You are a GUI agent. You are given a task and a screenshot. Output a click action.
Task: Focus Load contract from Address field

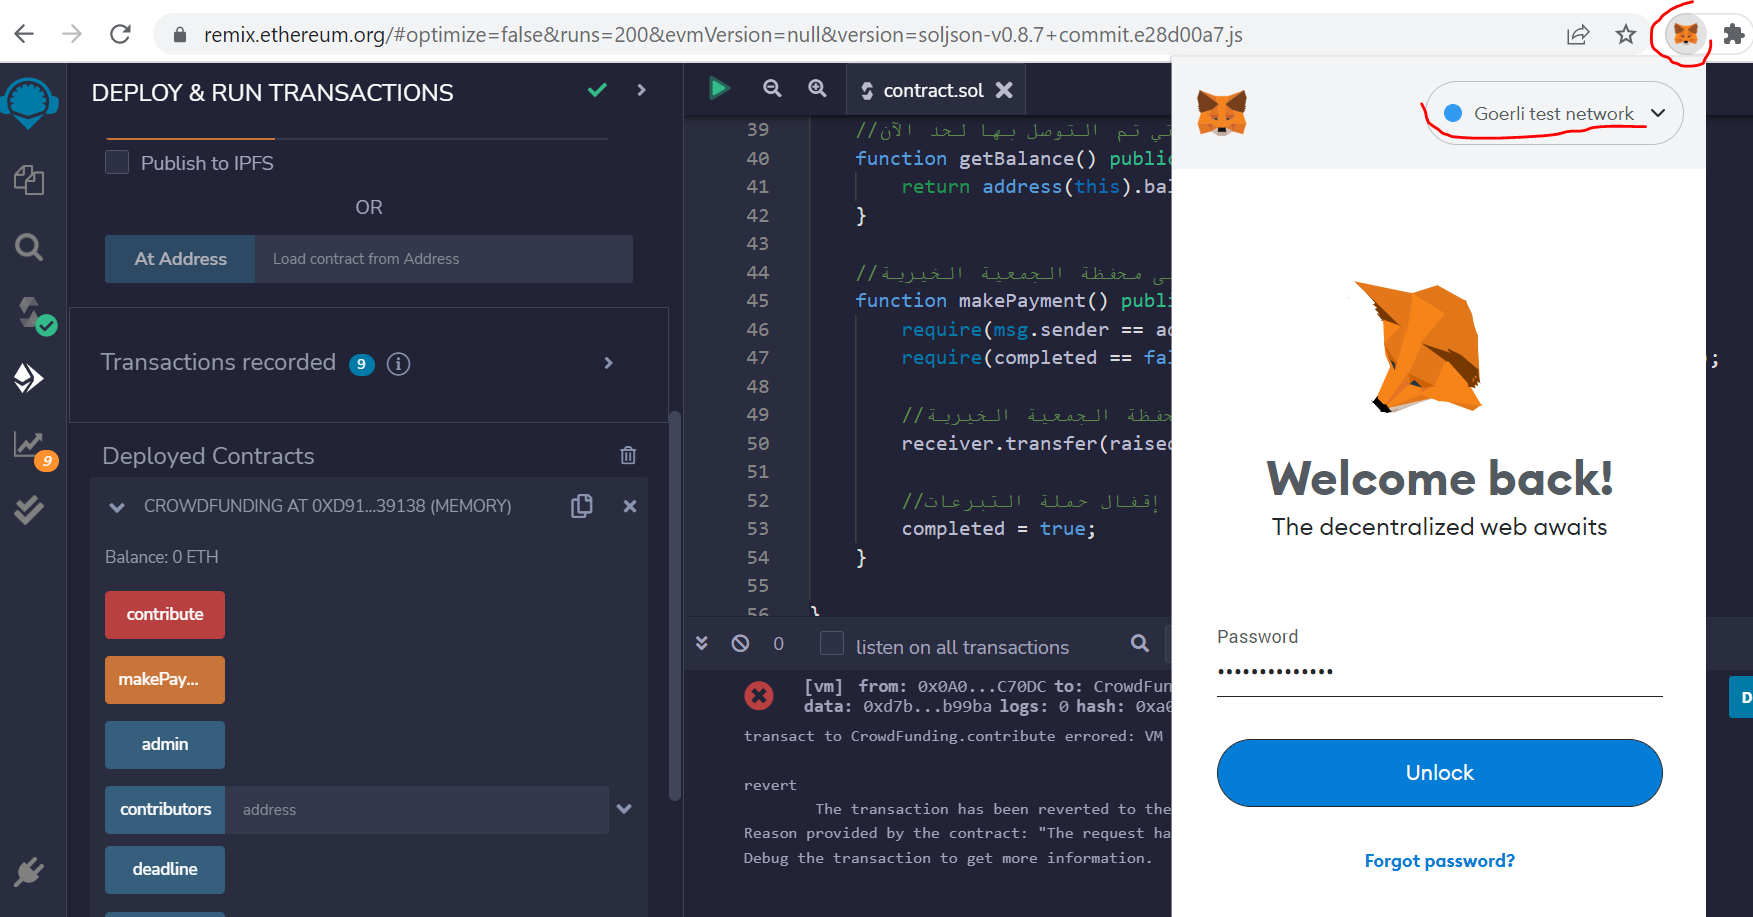[x=444, y=259]
